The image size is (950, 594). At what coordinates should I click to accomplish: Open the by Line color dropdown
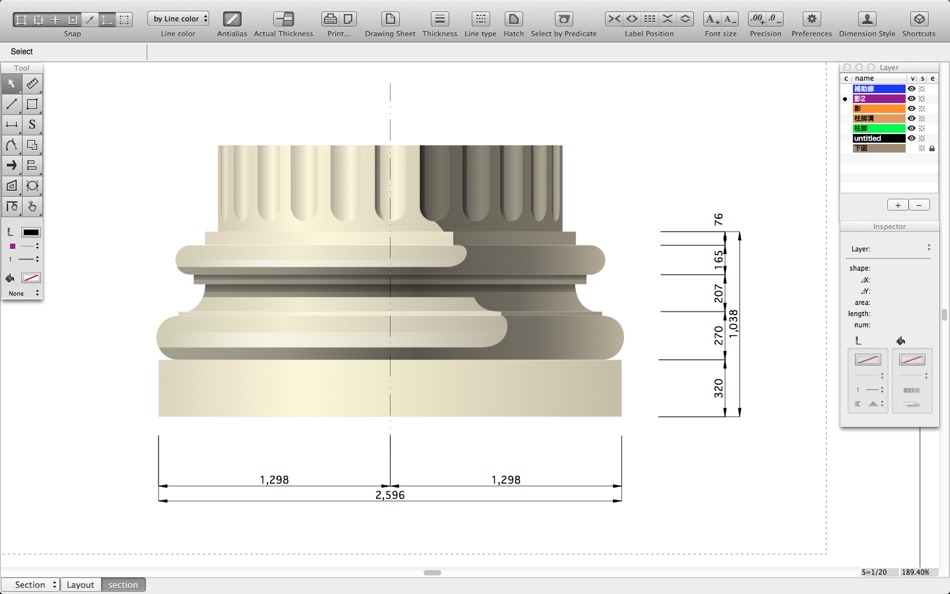point(178,19)
